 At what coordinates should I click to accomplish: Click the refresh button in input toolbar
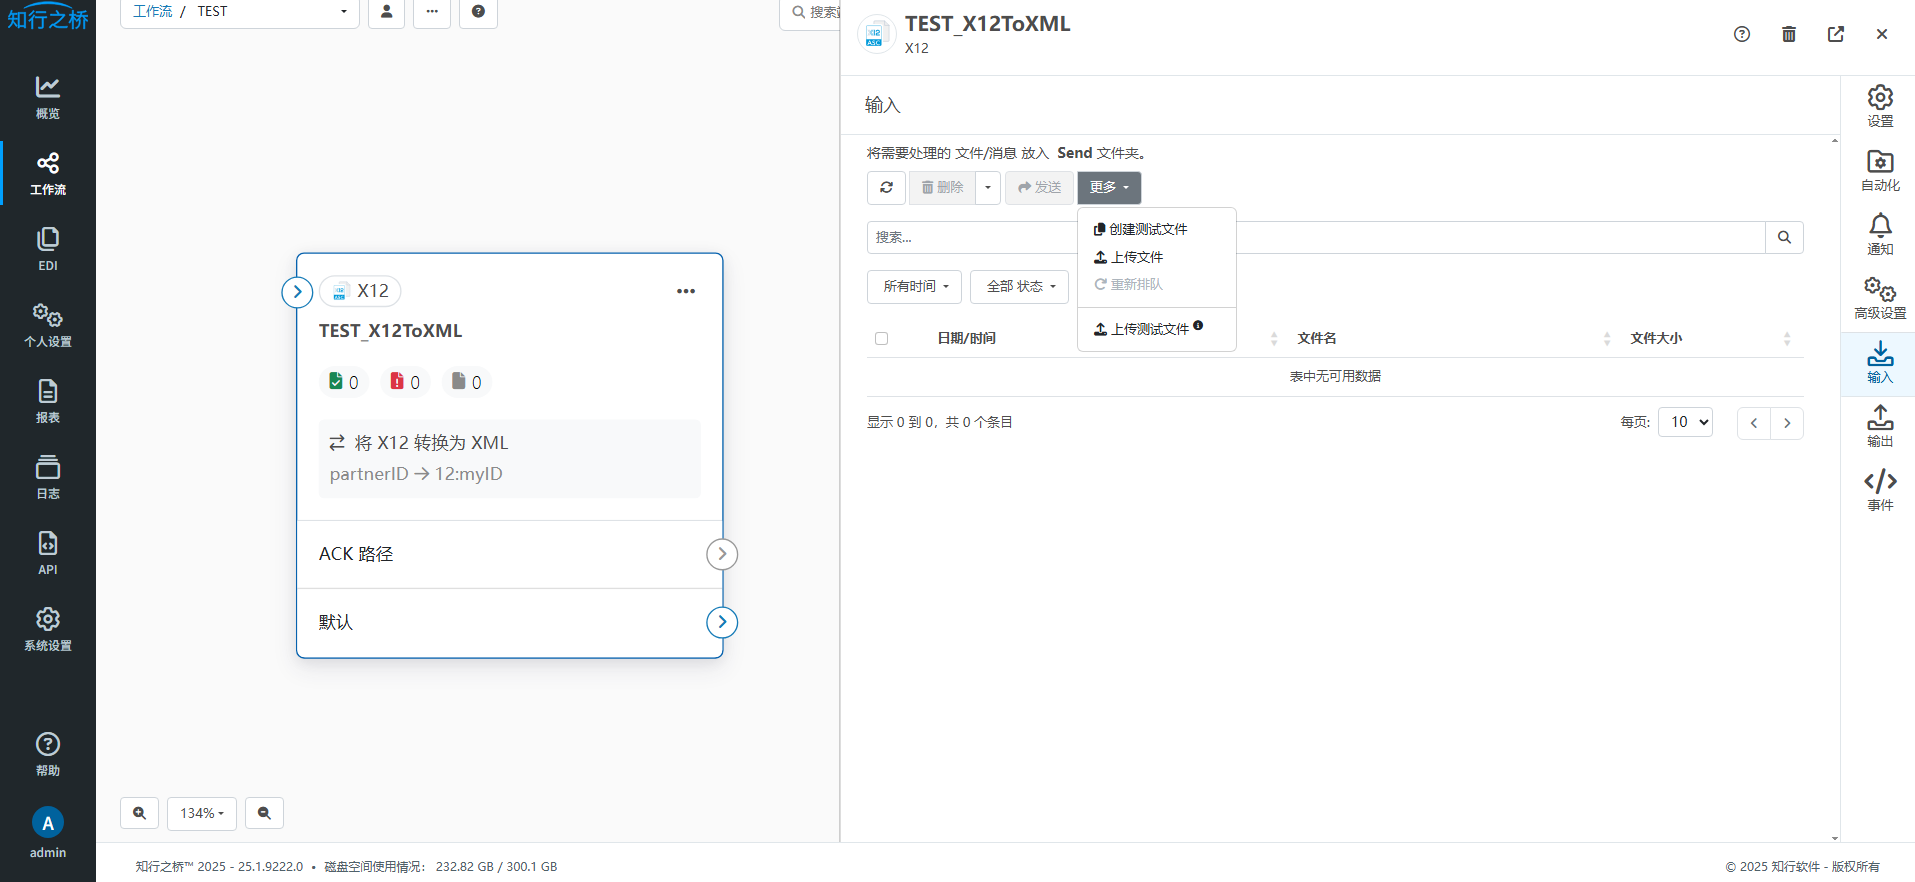(886, 188)
